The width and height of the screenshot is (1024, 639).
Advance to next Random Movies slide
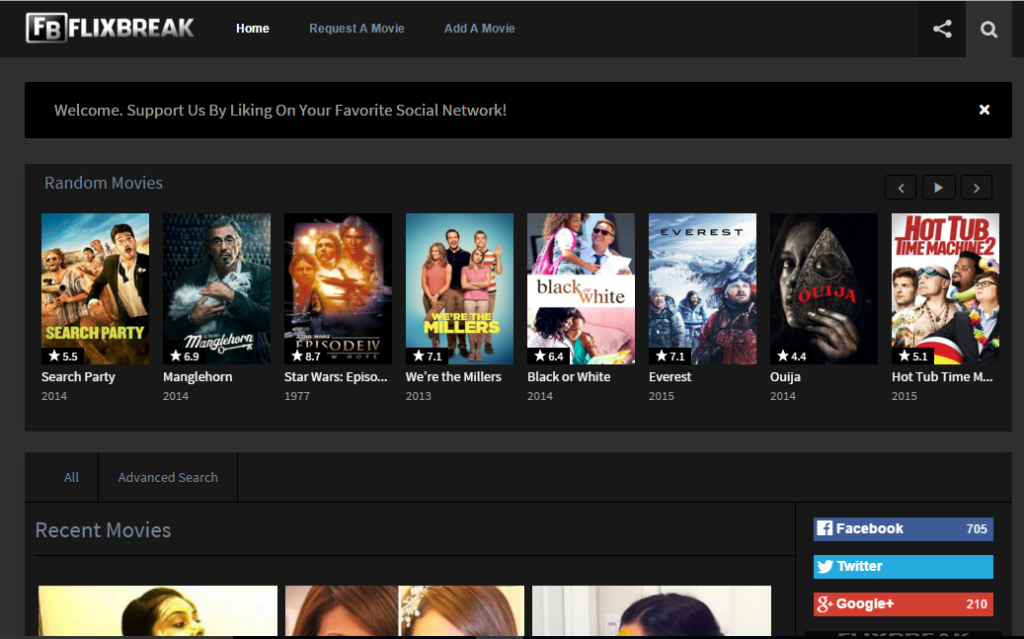click(976, 188)
